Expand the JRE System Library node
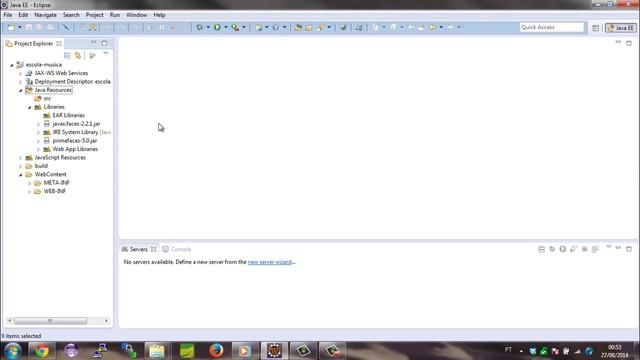640x360 pixels. pyautogui.click(x=39, y=132)
